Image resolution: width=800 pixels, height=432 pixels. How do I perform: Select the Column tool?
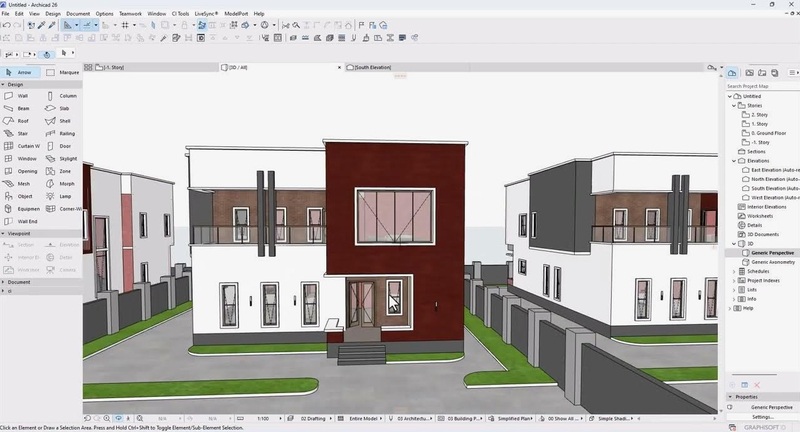(x=62, y=96)
